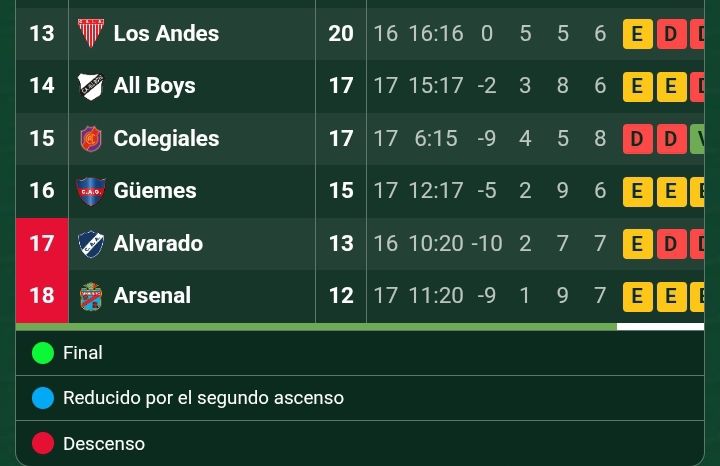Click the Alvarado club crest
Viewport: 720px width, 466px height.
(x=90, y=244)
